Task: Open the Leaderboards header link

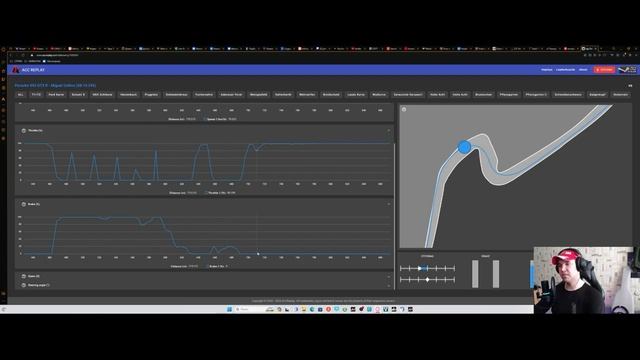Action: [x=565, y=70]
